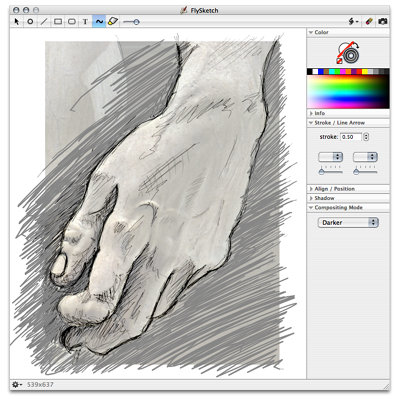Image resolution: width=400 pixels, height=401 pixels.
Task: Pick the yellow swatch
Action: click(x=365, y=71)
